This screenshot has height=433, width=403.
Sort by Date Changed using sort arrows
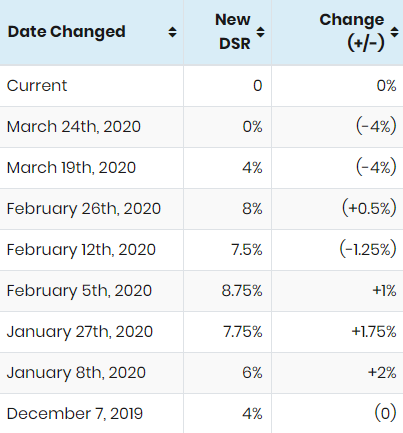(172, 32)
